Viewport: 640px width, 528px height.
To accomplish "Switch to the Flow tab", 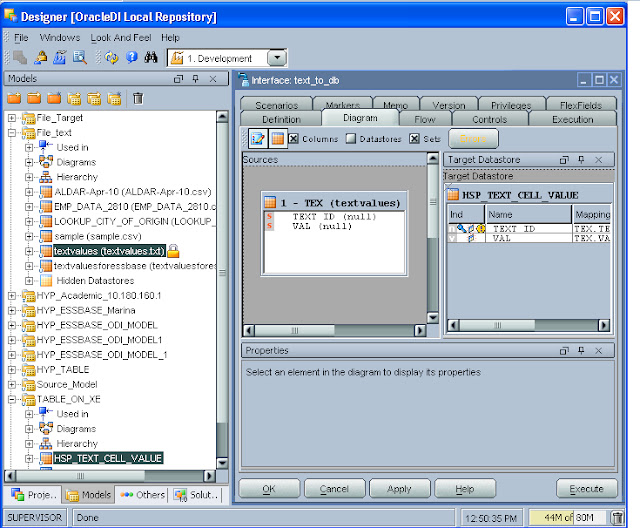I will tap(425, 119).
